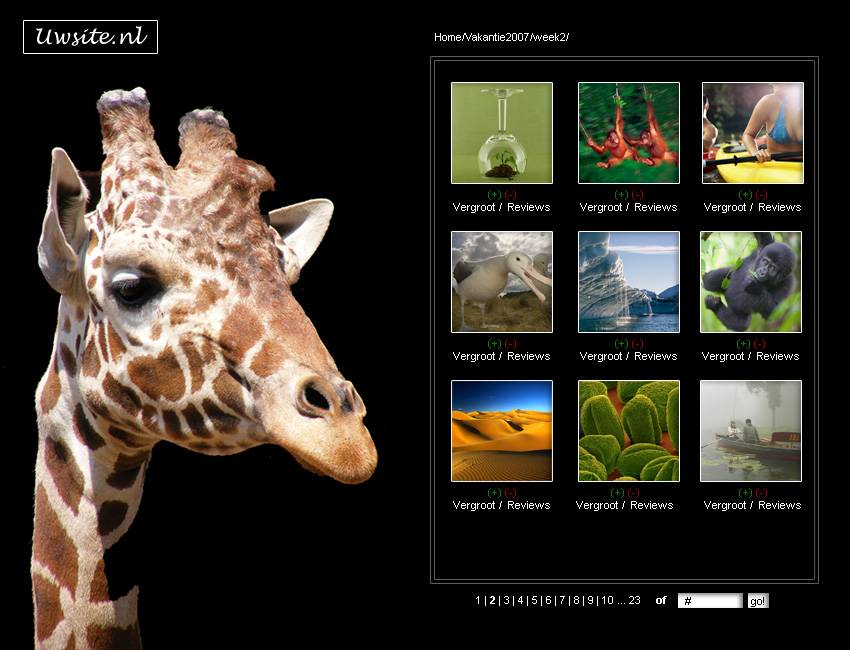
Task: Click Reviews under the albatross photo
Action: [x=529, y=357]
